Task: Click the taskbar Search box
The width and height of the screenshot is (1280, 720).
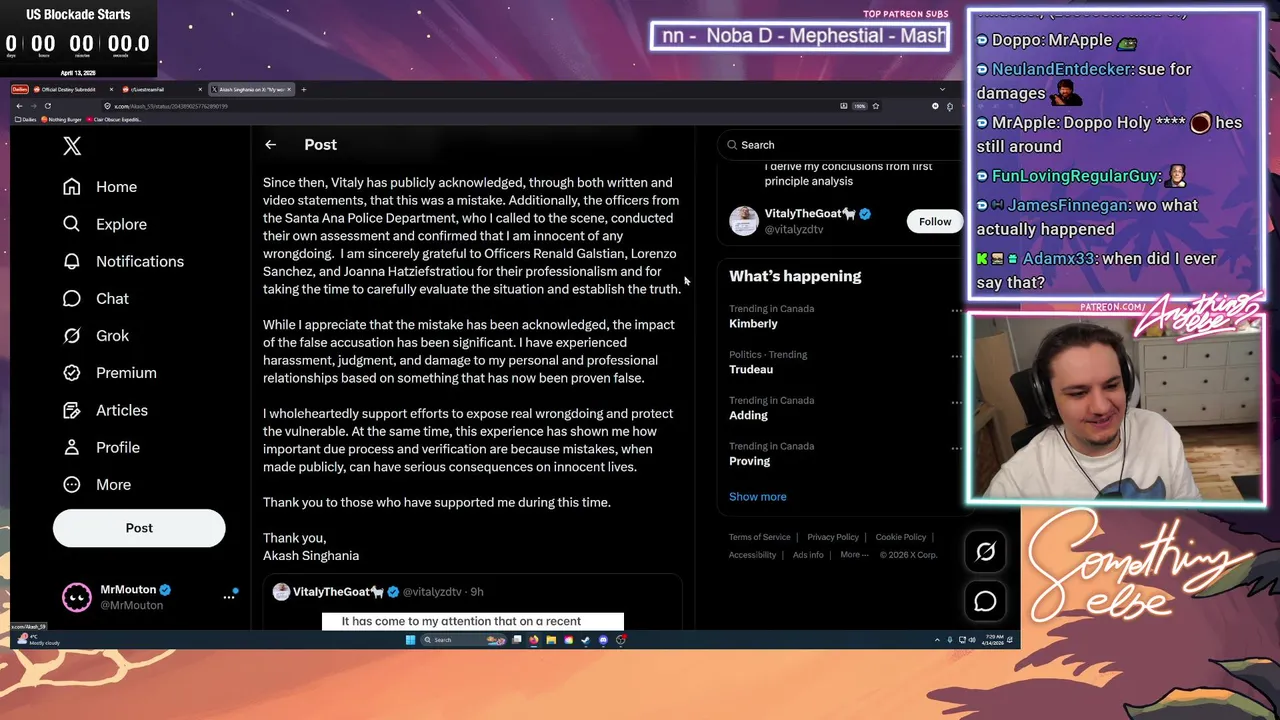Action: pos(463,640)
